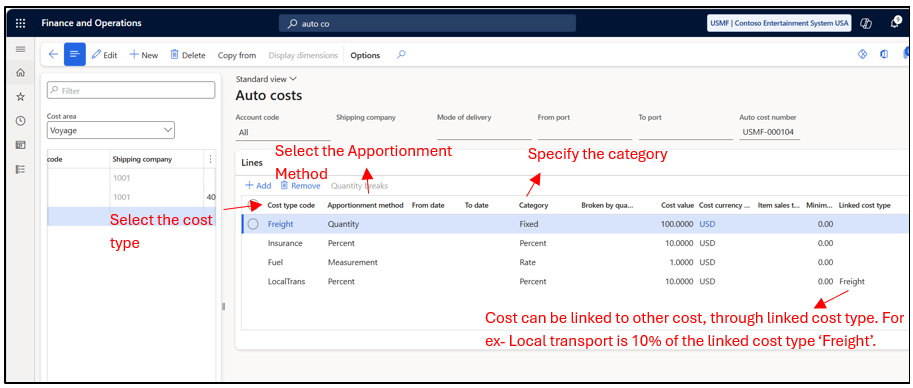Click Edit in action bar
The height and width of the screenshot is (388, 913).
click(x=105, y=55)
